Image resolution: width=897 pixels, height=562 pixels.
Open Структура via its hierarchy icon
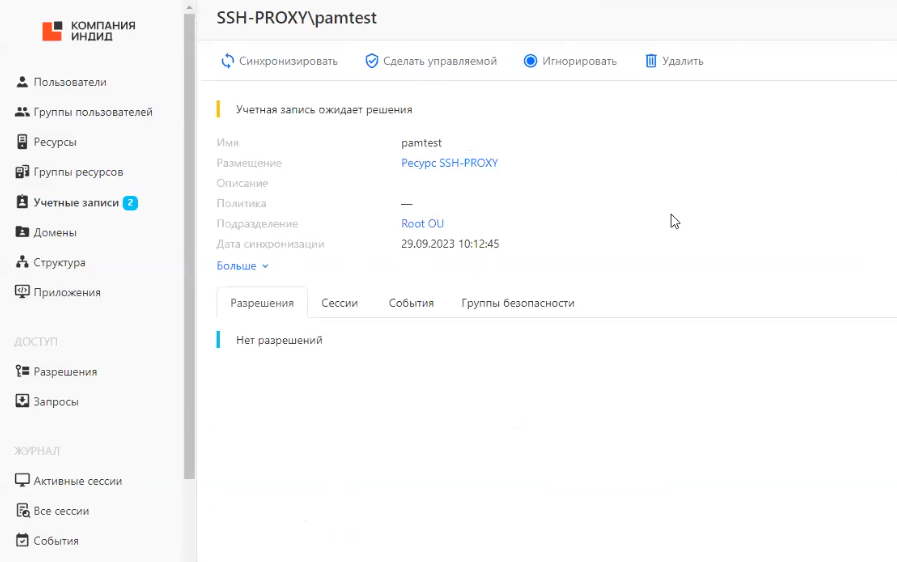pos(22,262)
